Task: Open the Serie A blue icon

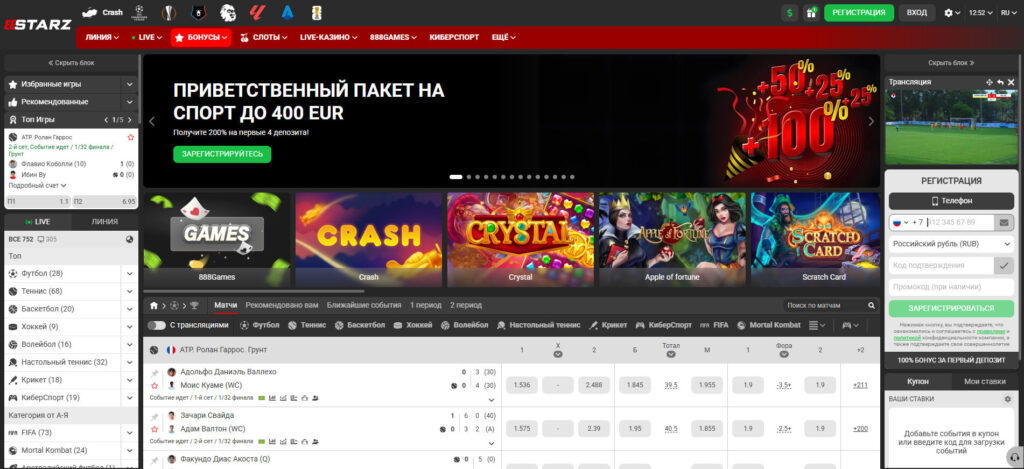Action: tap(287, 12)
